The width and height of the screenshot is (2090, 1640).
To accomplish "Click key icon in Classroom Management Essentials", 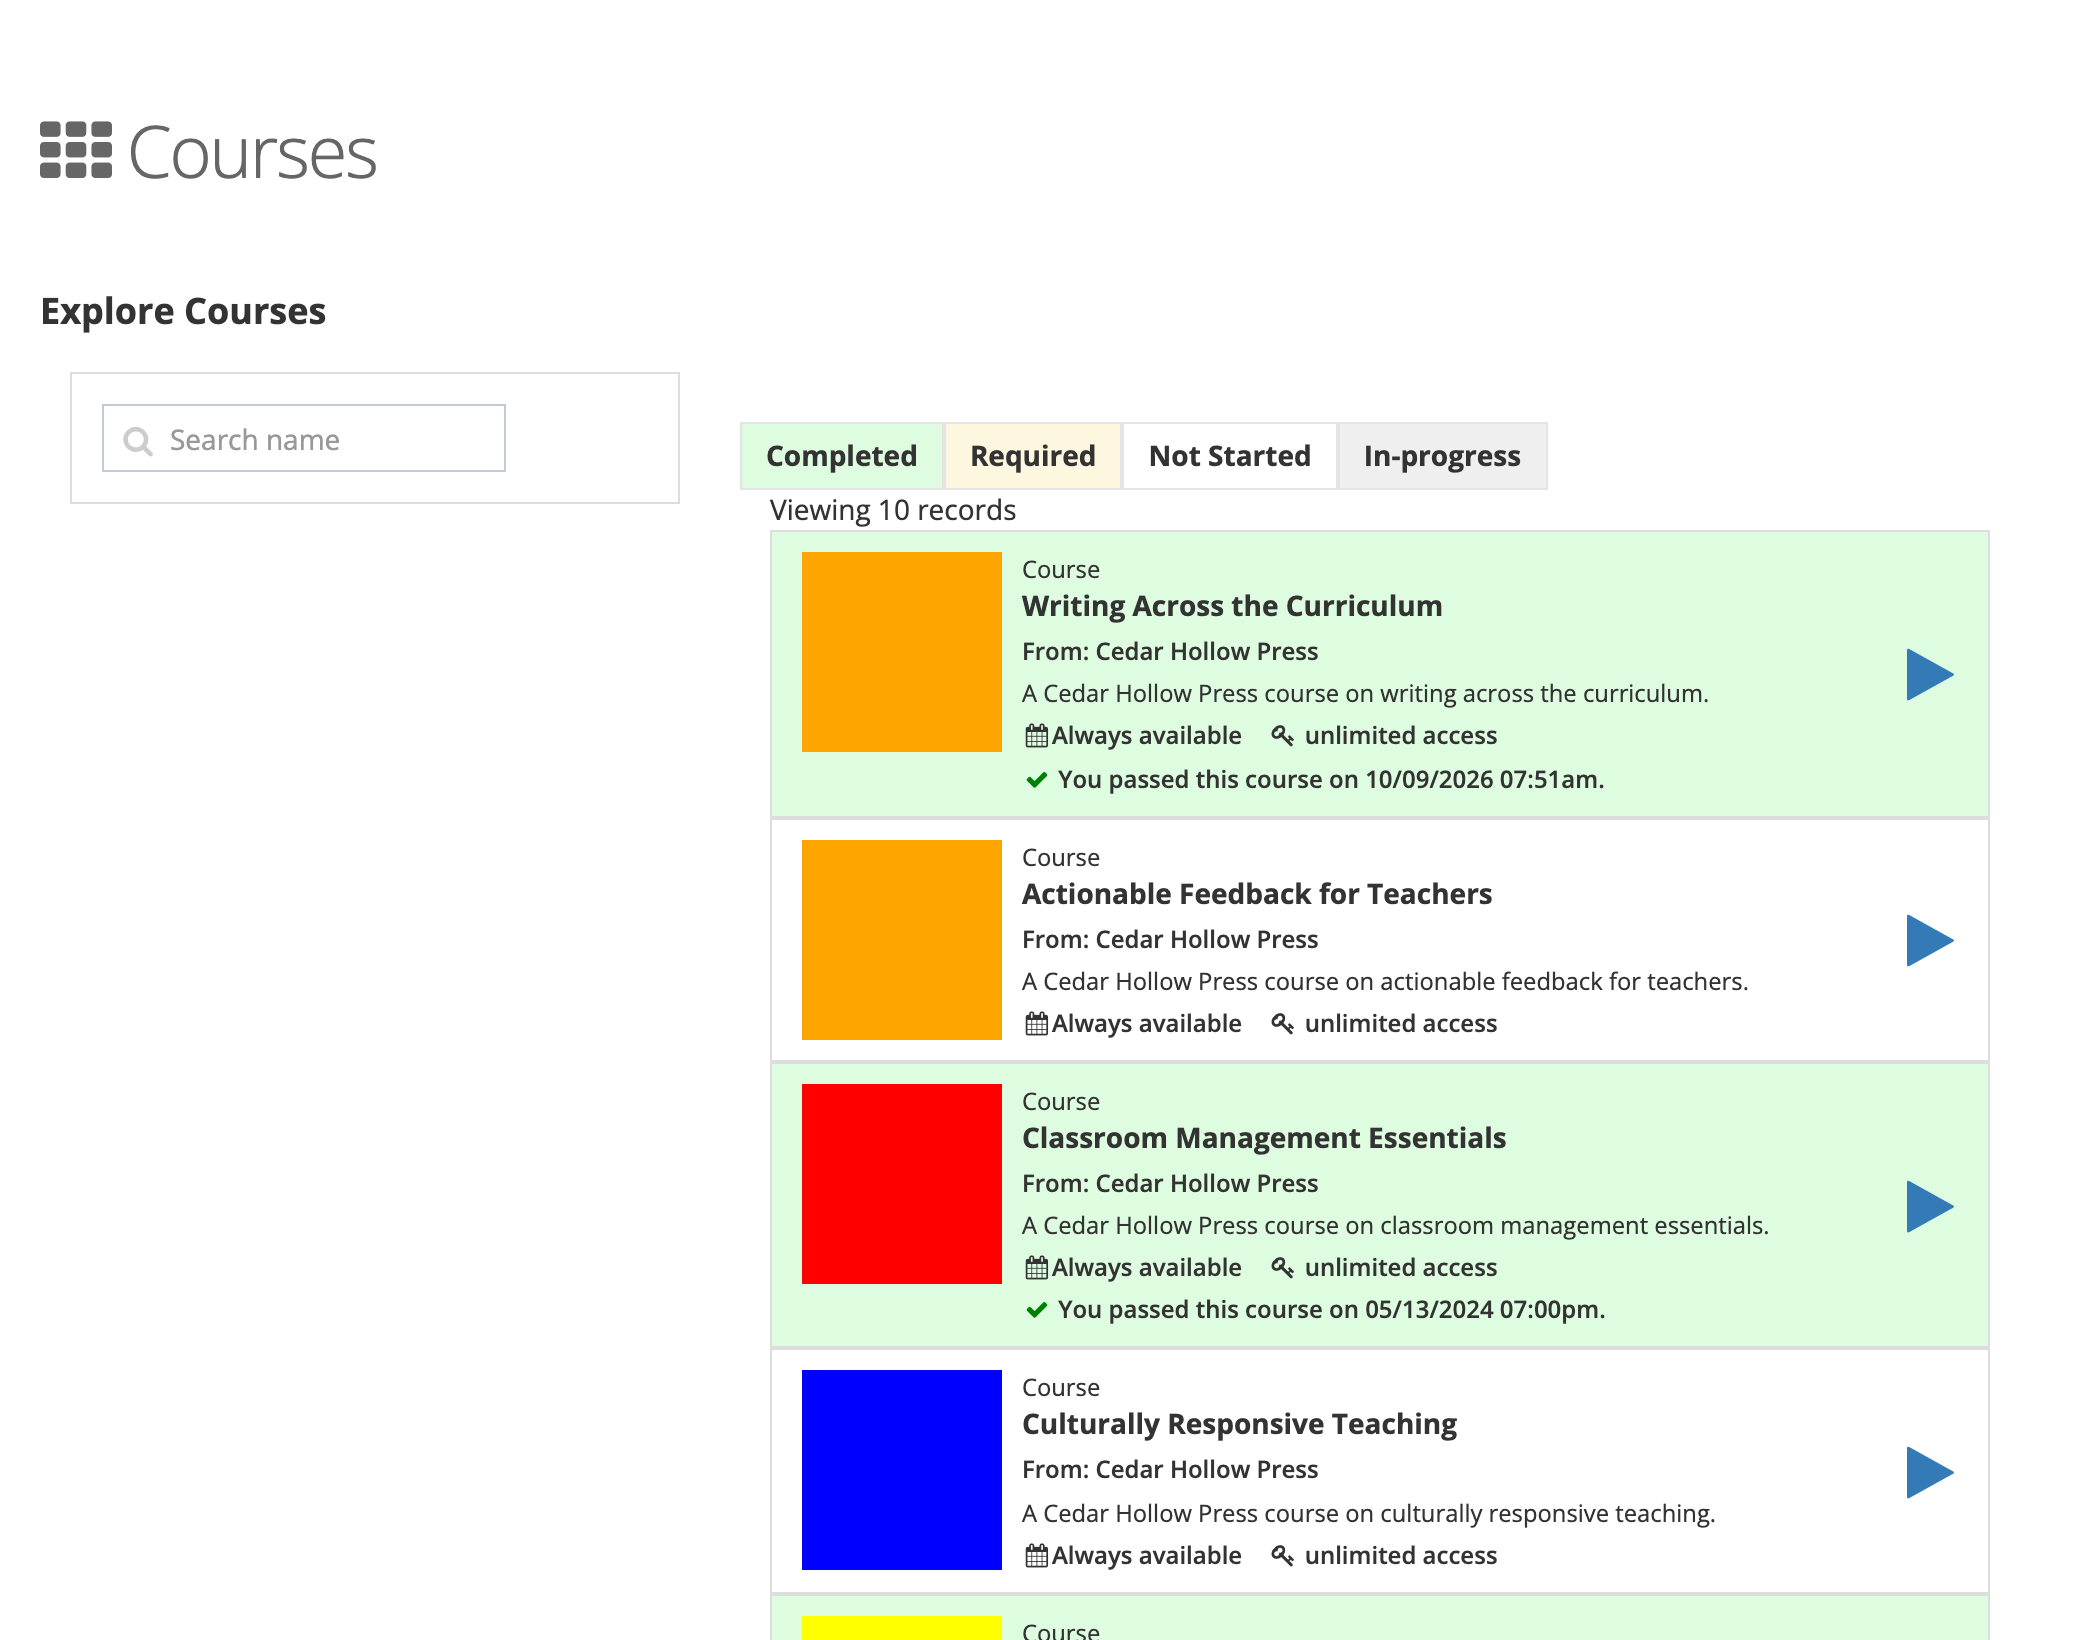I will [1283, 1268].
